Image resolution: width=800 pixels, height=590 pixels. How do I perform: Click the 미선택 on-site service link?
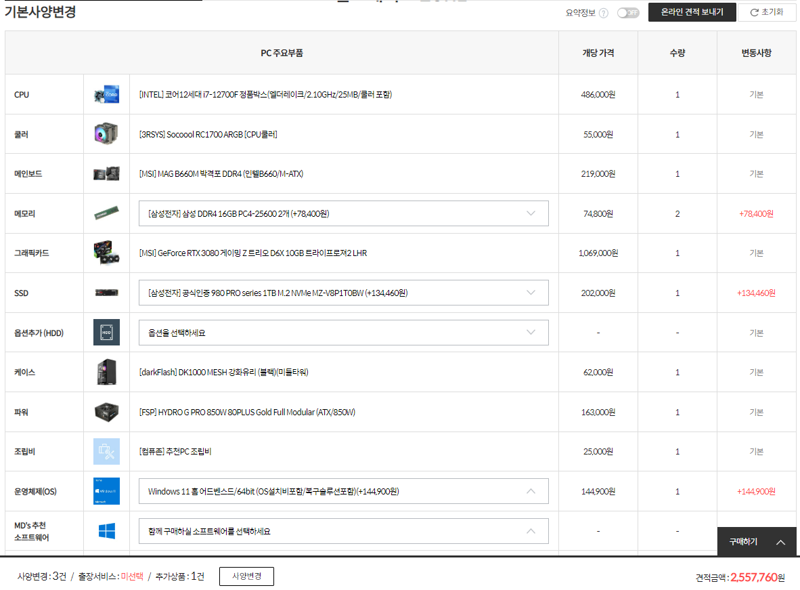(132, 576)
